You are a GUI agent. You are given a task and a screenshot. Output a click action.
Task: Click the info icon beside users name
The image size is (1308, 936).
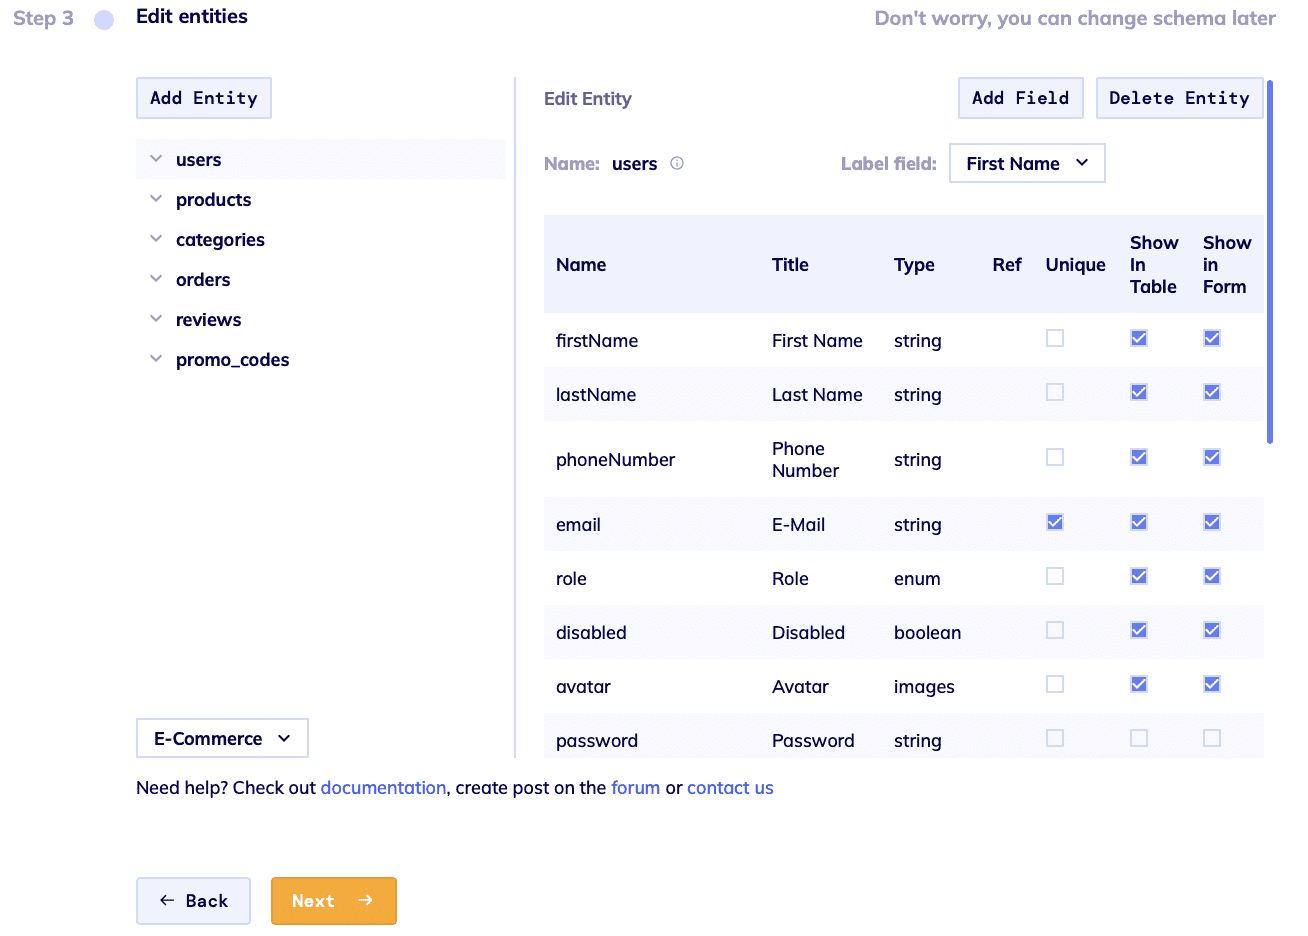coord(677,163)
